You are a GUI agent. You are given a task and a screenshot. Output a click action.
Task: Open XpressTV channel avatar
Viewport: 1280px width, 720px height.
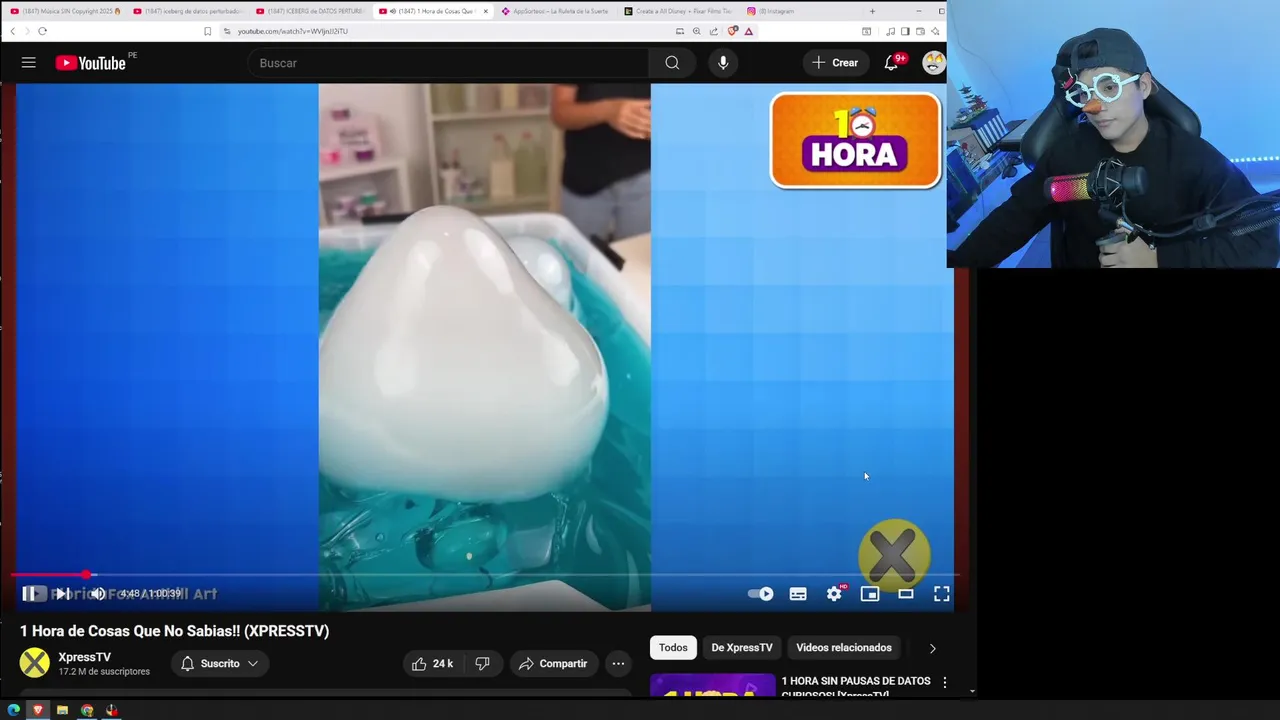tap(35, 663)
